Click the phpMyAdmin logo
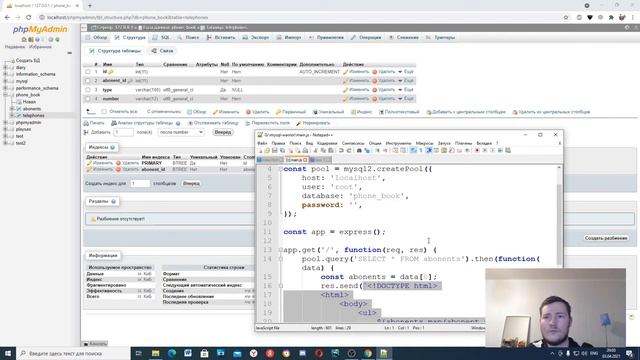Image resolution: width=640 pixels, height=360 pixels. coord(40,29)
